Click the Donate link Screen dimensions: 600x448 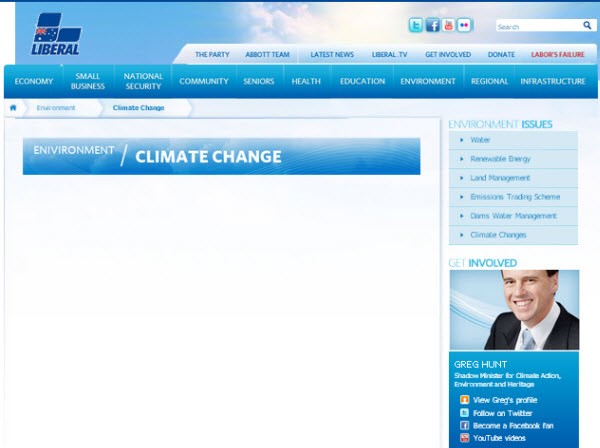point(501,54)
